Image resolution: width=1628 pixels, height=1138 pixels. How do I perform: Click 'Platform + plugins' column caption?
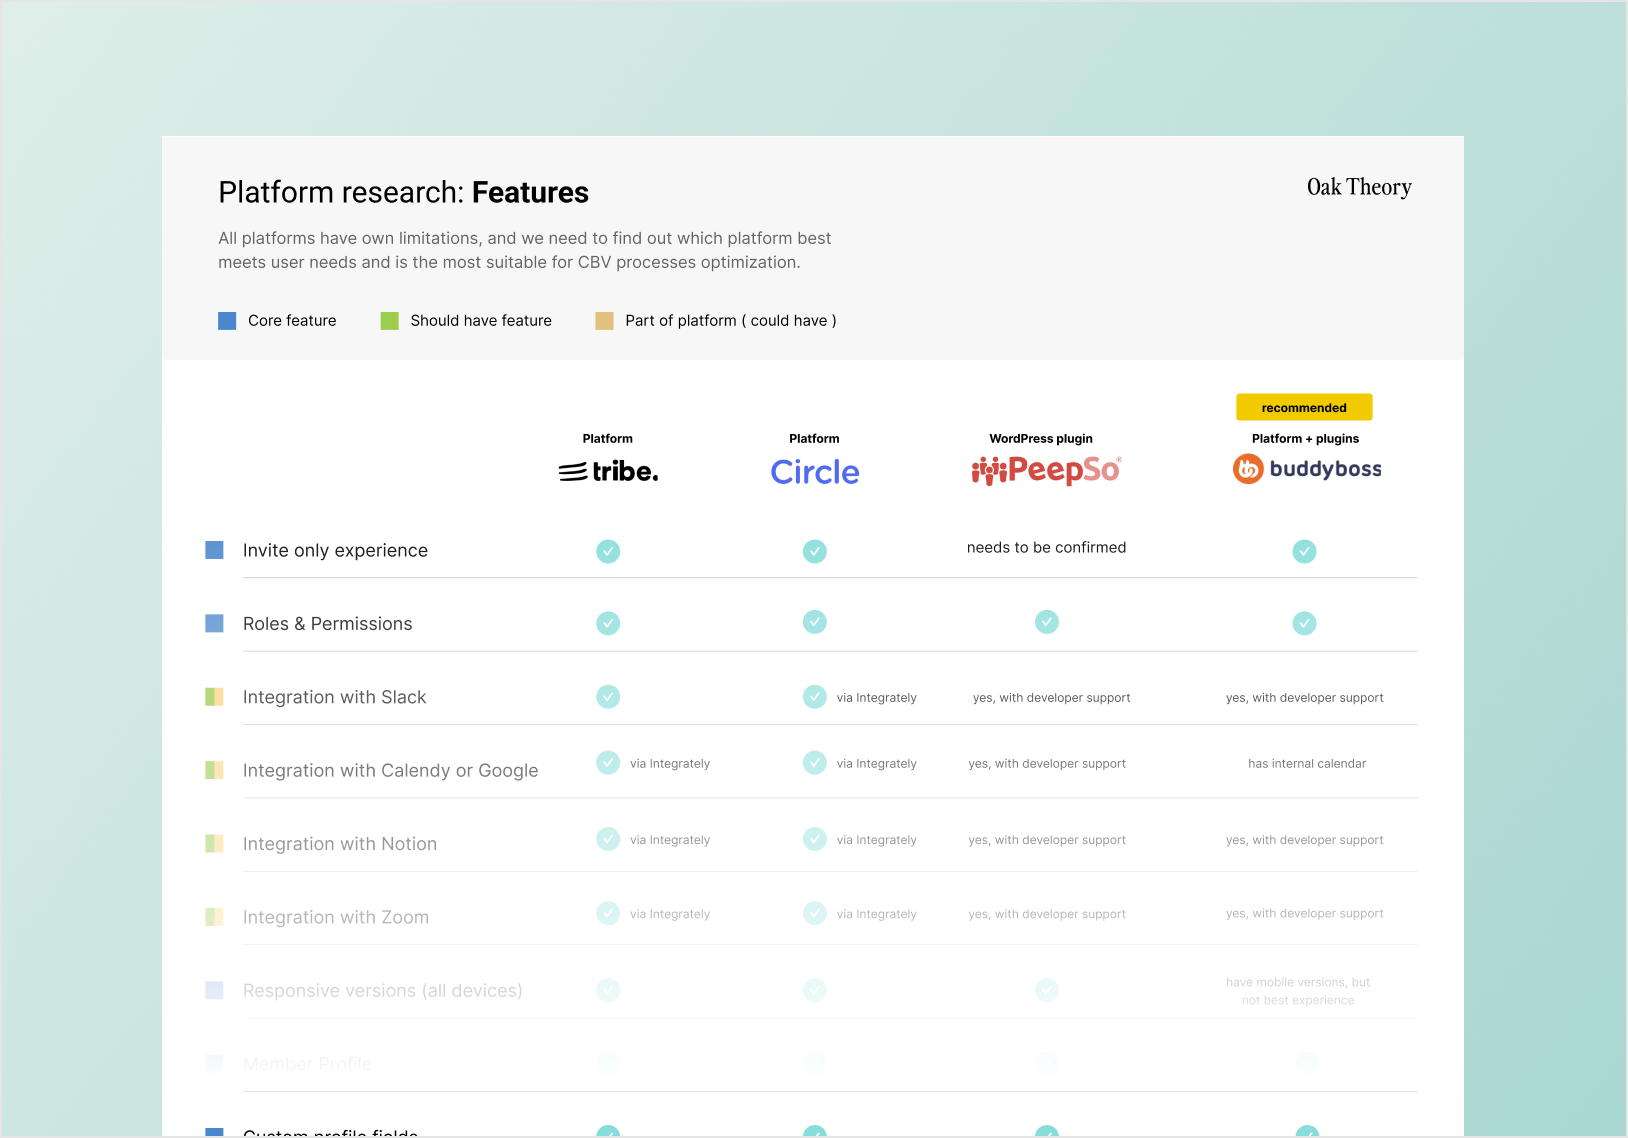1305,438
